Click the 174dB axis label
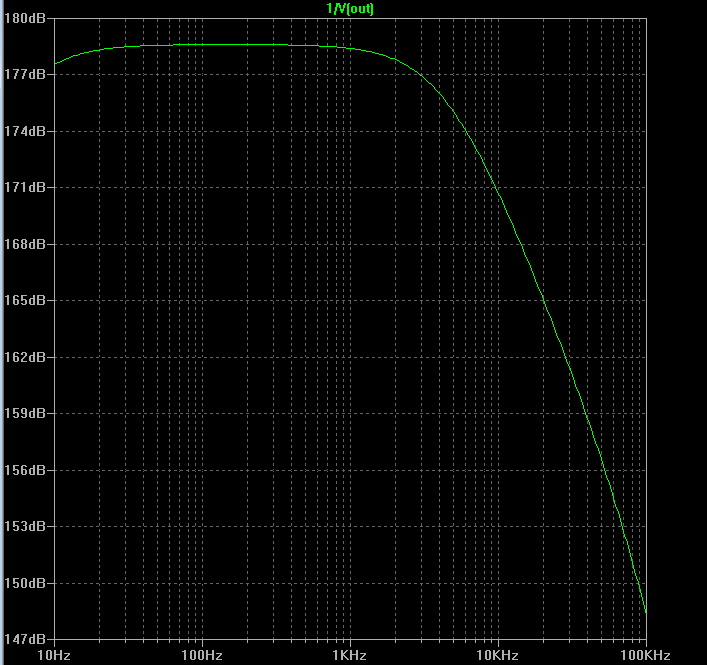Screen dimensions: 707x665 pyautogui.click(x=25, y=131)
